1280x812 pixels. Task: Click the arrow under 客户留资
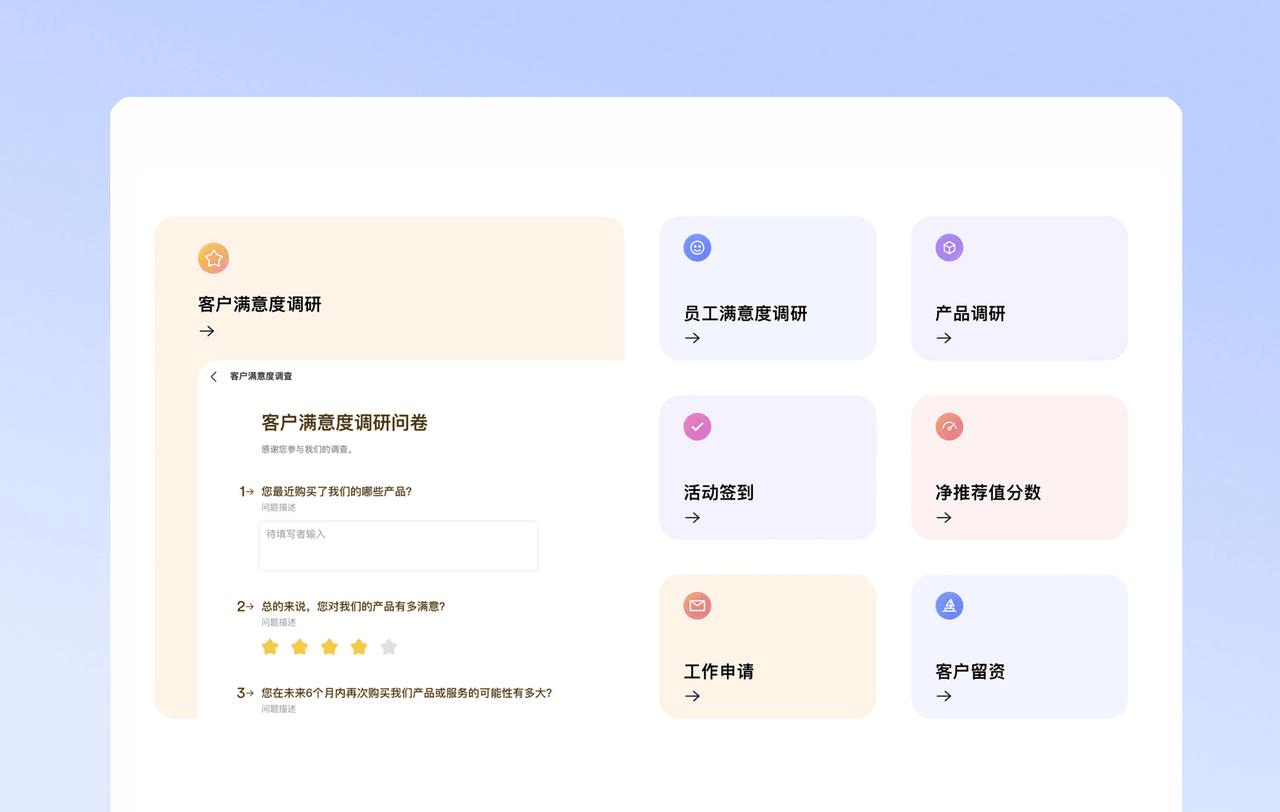point(944,696)
